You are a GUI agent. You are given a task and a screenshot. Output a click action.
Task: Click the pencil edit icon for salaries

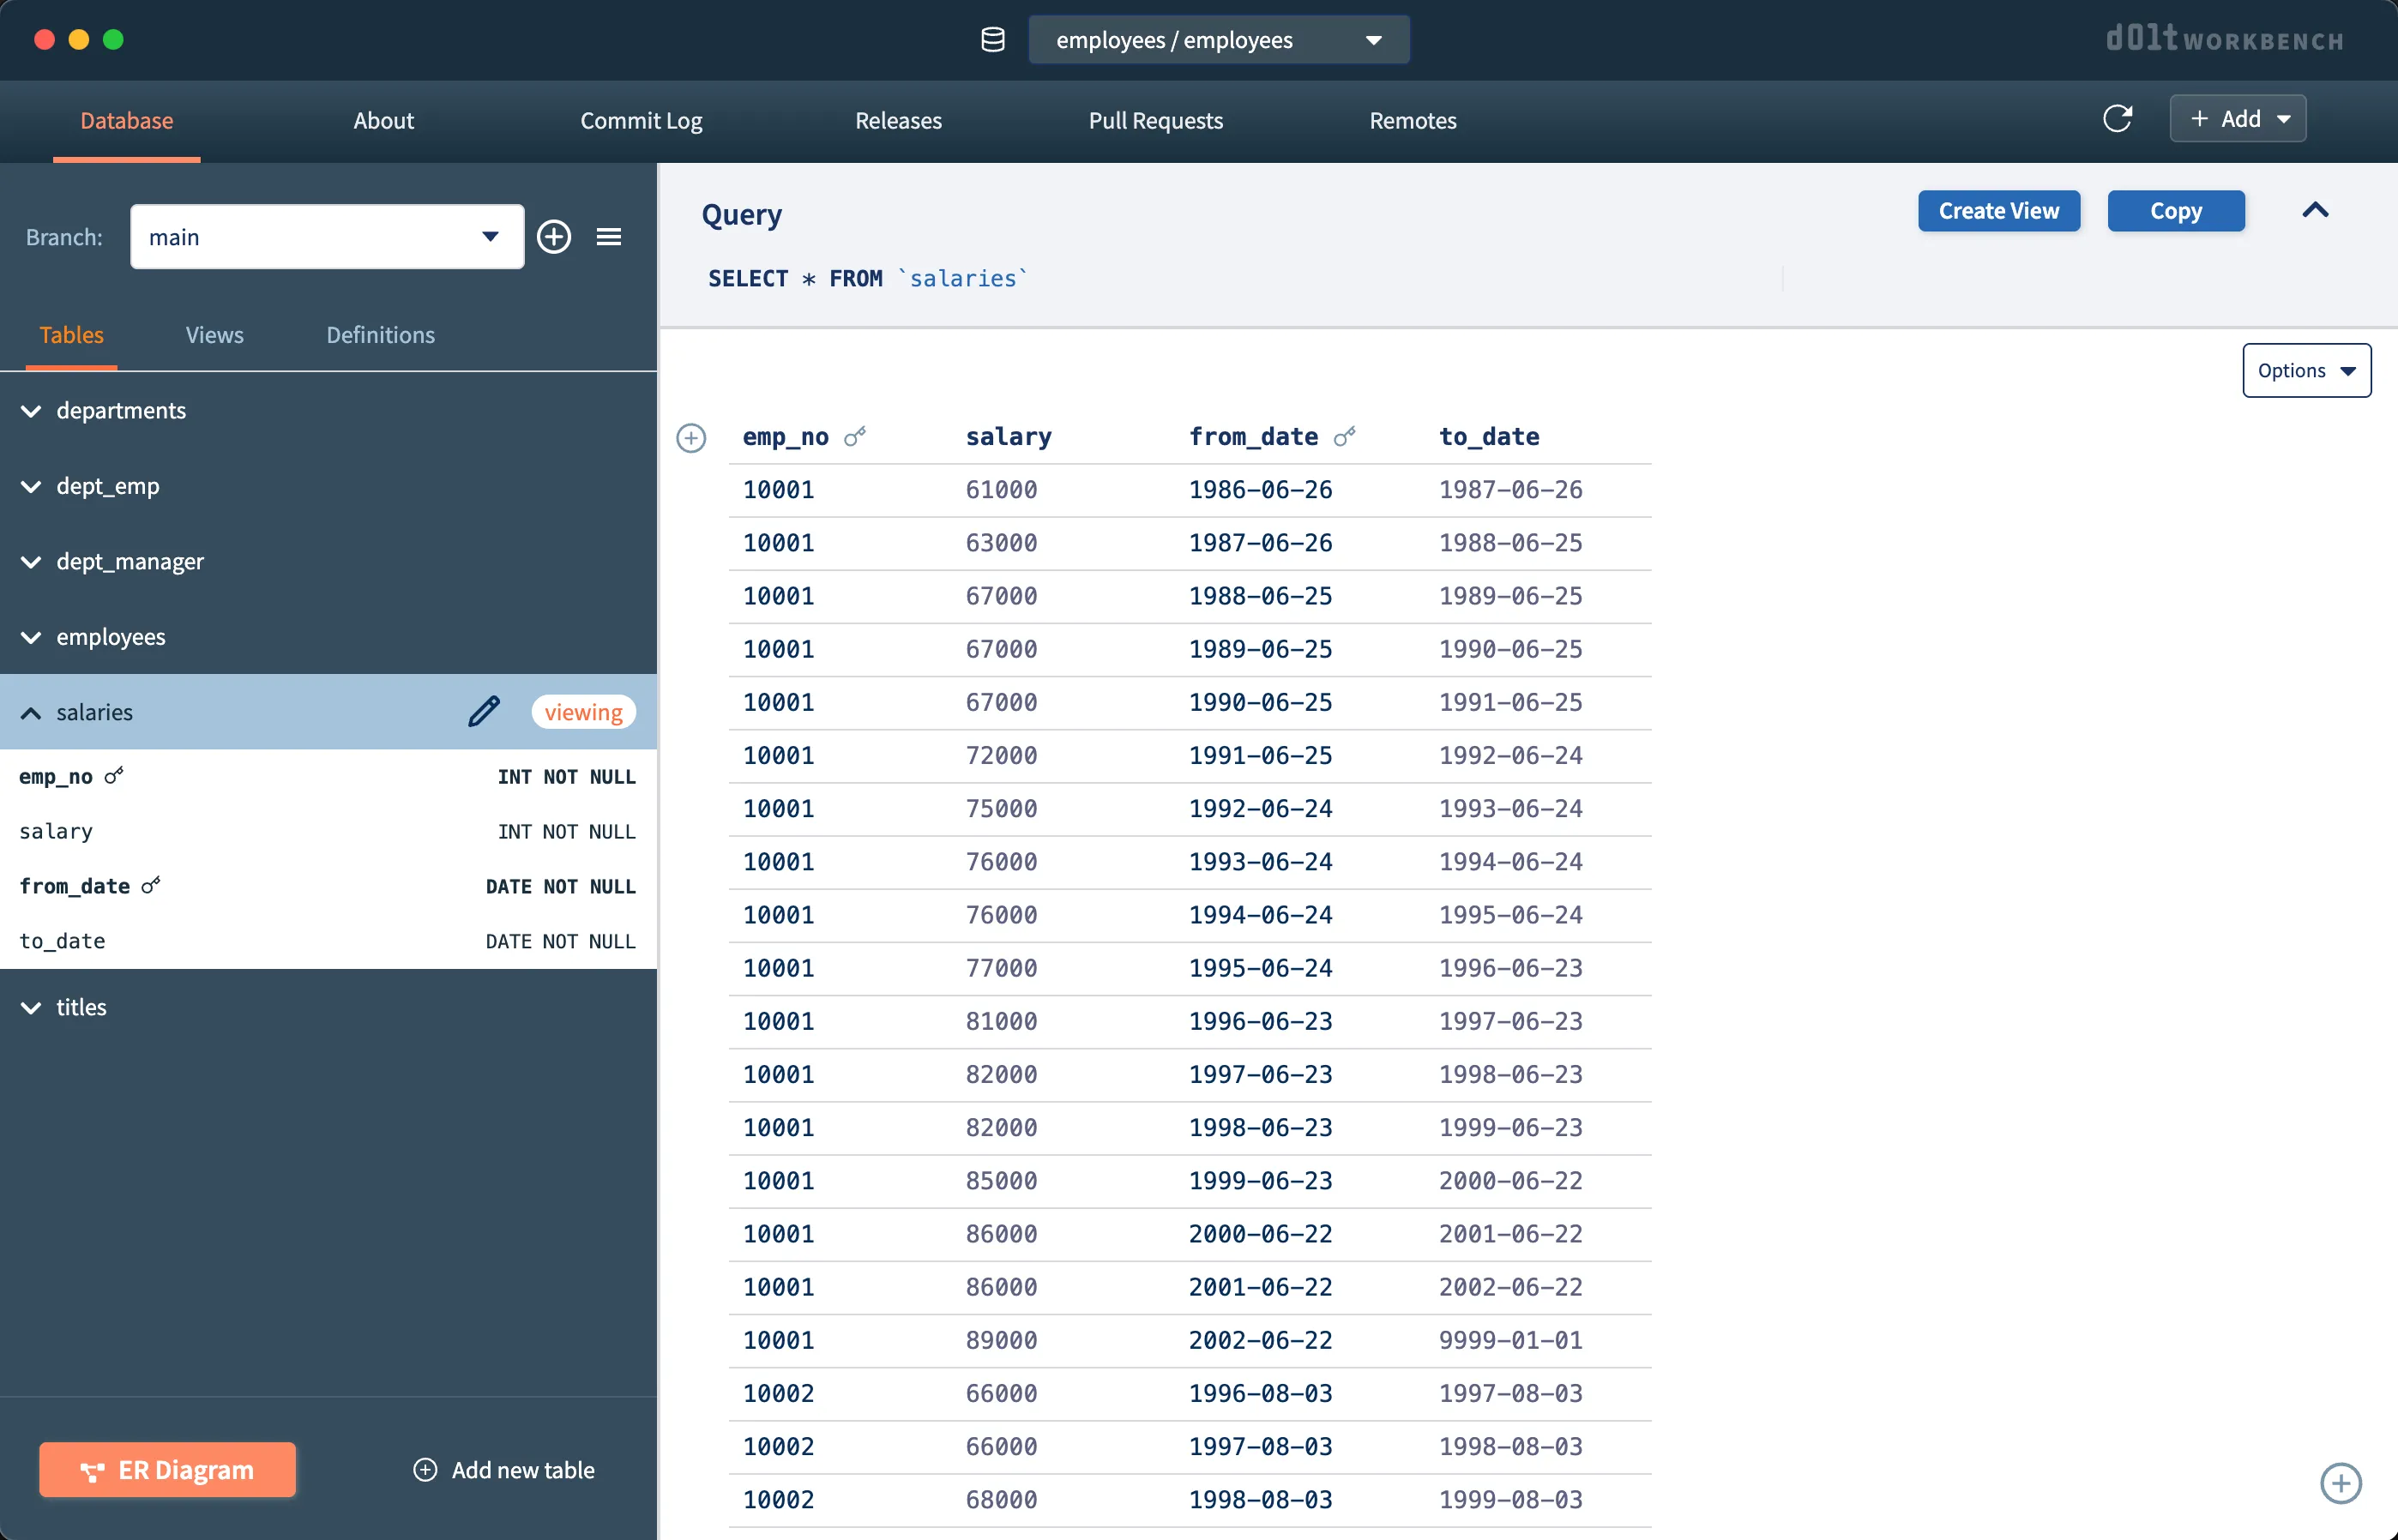coord(484,712)
